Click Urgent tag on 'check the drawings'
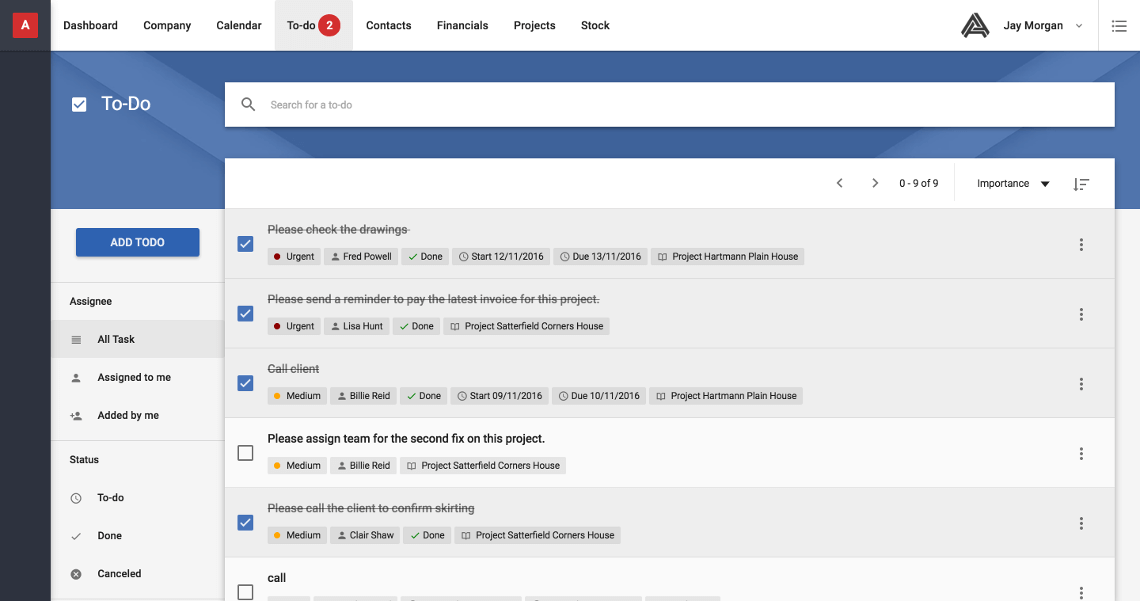 coord(294,257)
